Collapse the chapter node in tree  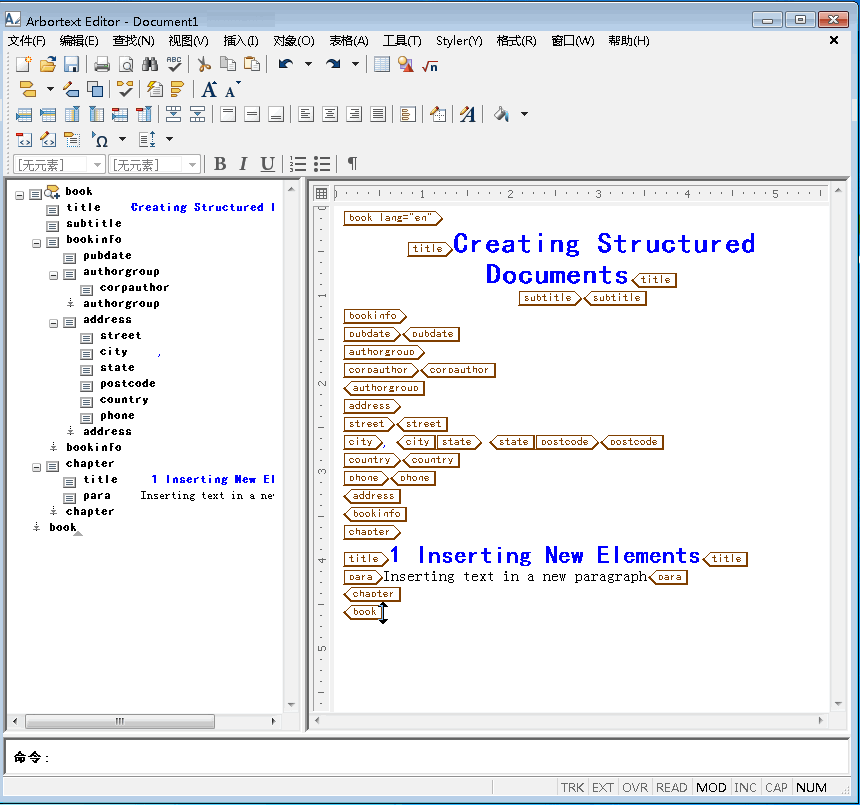click(x=37, y=467)
